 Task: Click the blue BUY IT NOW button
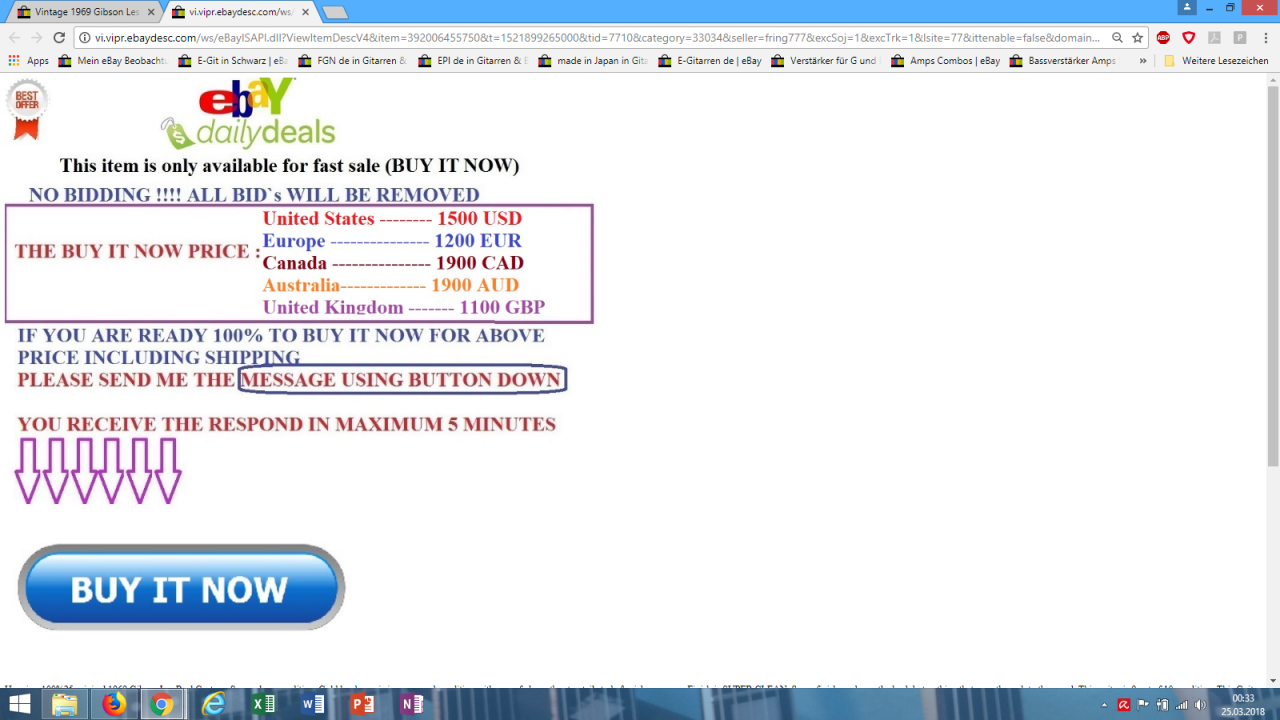pos(181,588)
